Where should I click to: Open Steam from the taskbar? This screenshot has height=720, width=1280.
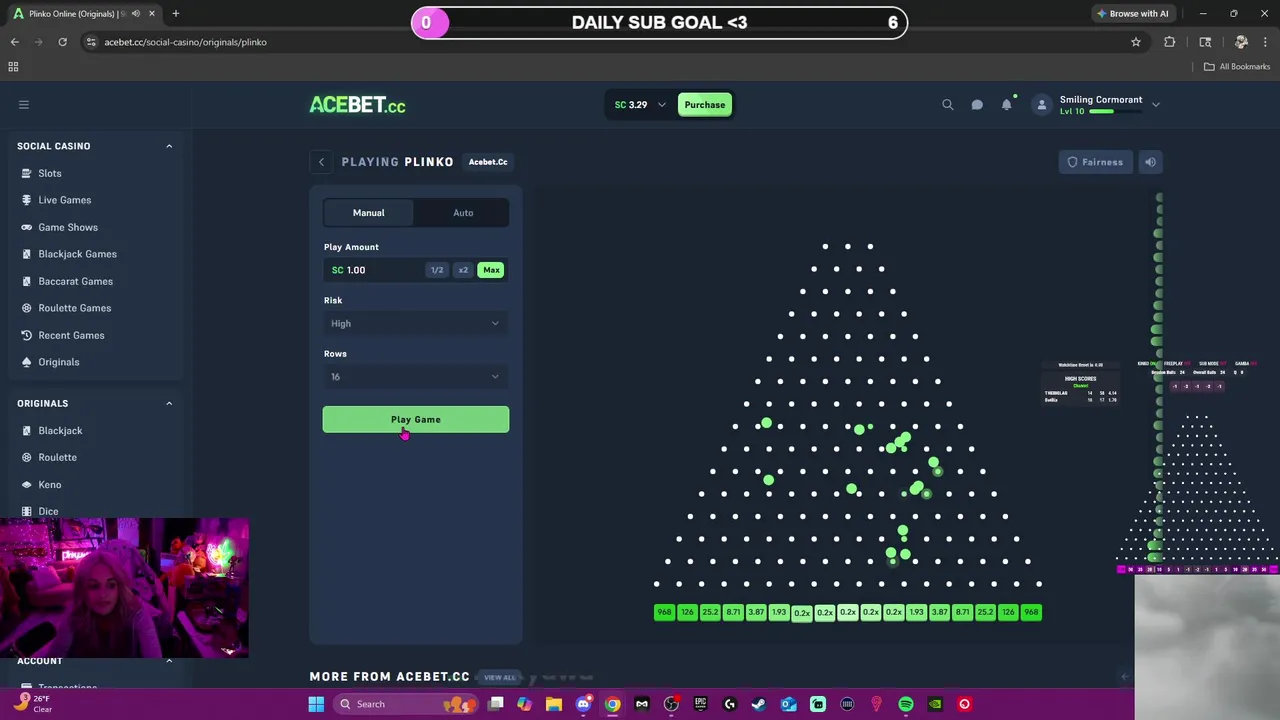coord(758,704)
